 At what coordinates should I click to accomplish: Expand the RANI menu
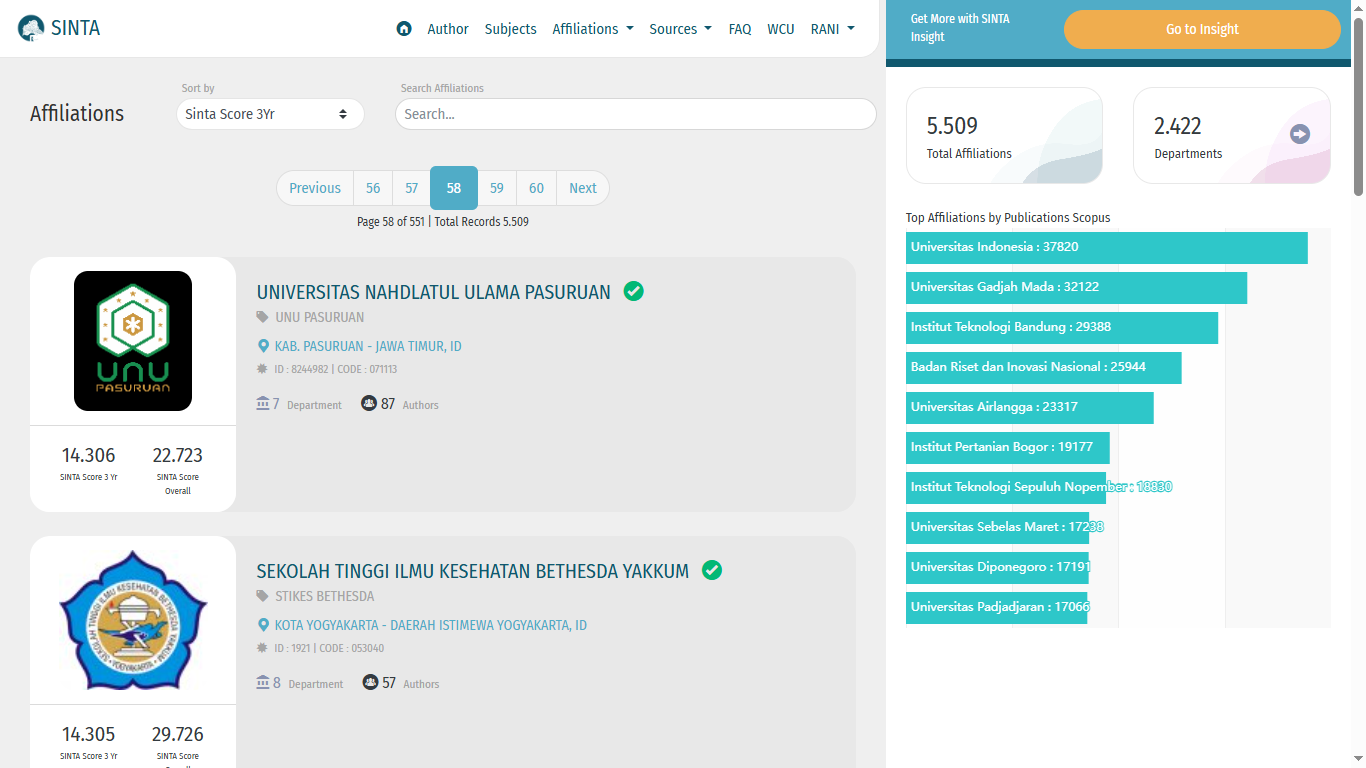pyautogui.click(x=833, y=29)
